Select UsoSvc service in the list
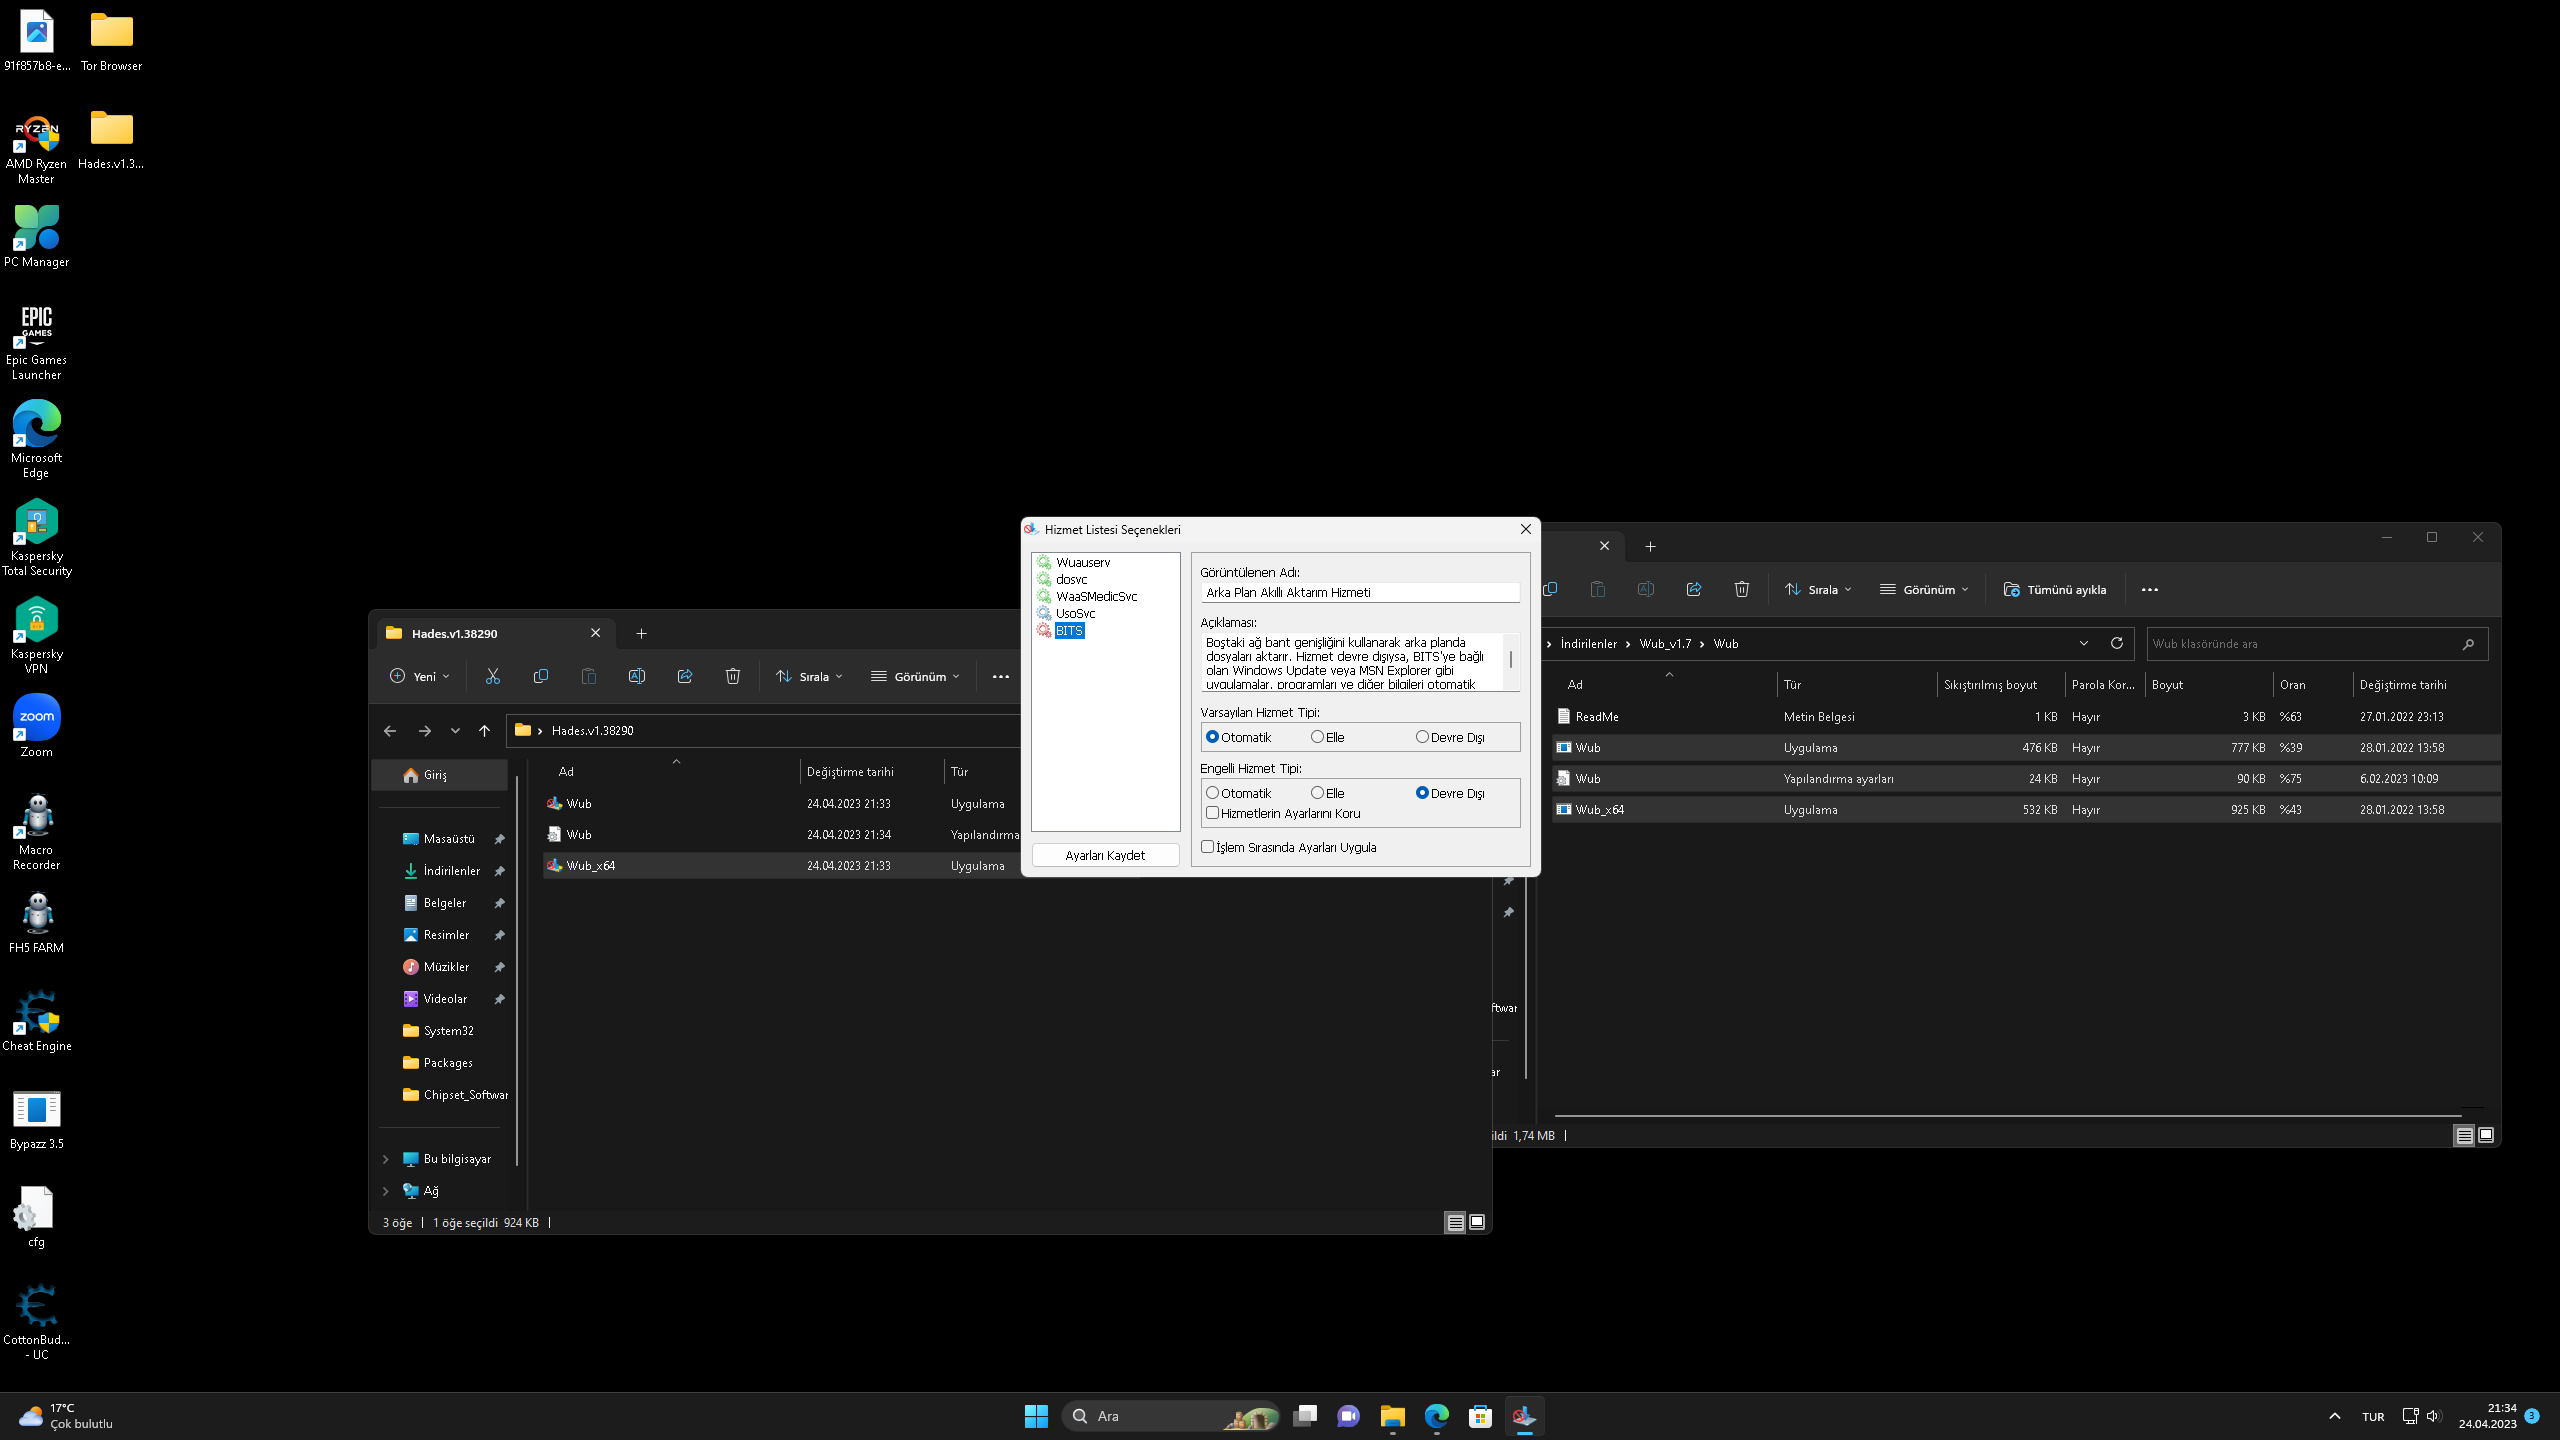Viewport: 2560px width, 1440px height. pos(1075,613)
